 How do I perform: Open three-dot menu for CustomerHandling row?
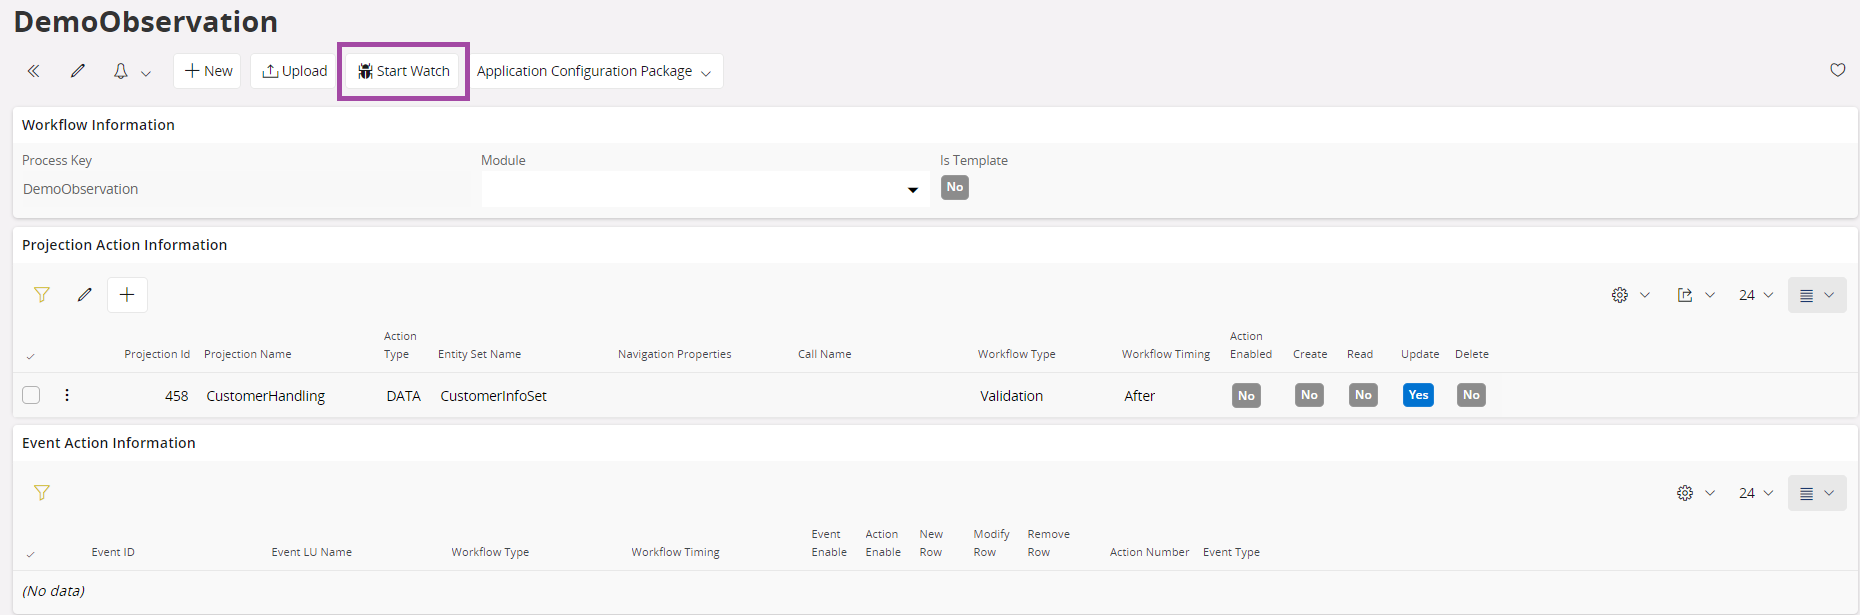click(x=67, y=395)
